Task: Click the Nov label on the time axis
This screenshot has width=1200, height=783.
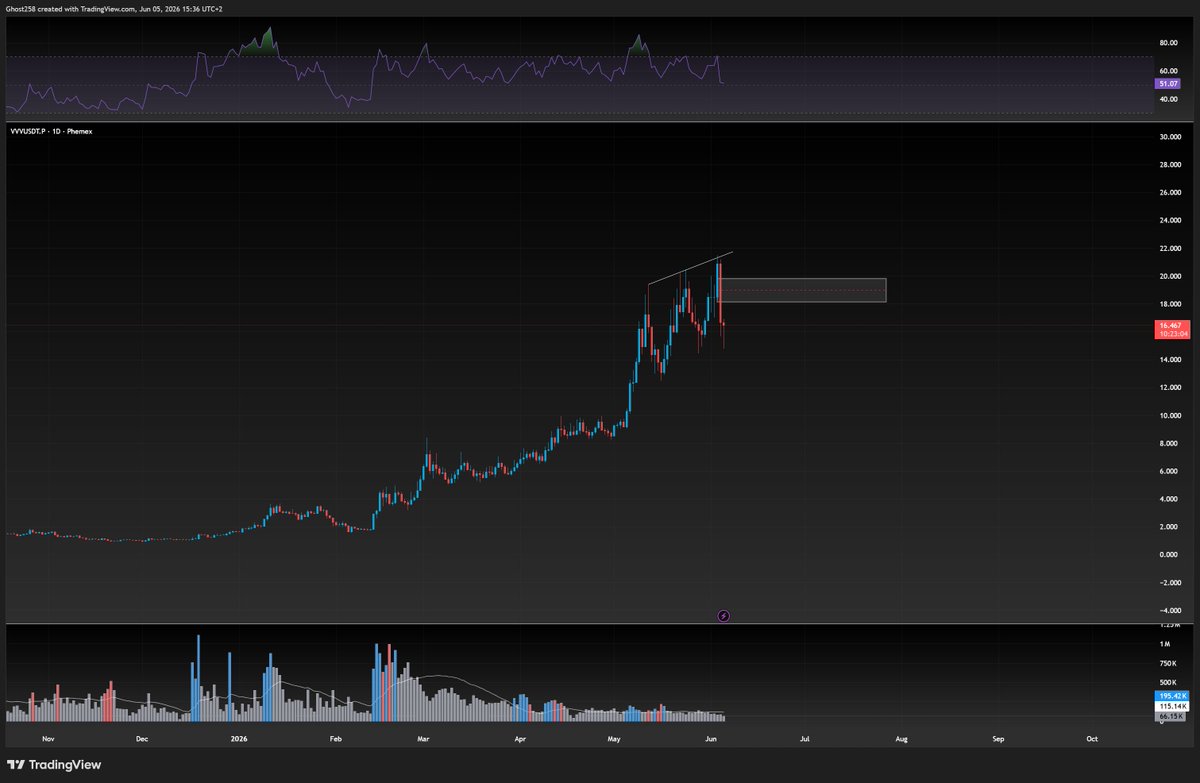Action: click(x=47, y=739)
